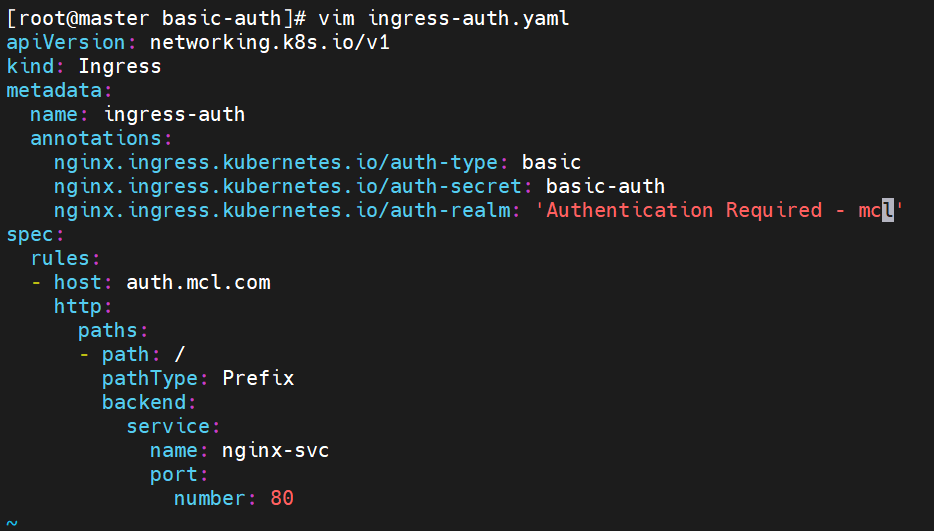Screen dimensions: 934x531
Task: Click the '[root@master basic-auth]#' shell prompt
Action: coord(156,18)
